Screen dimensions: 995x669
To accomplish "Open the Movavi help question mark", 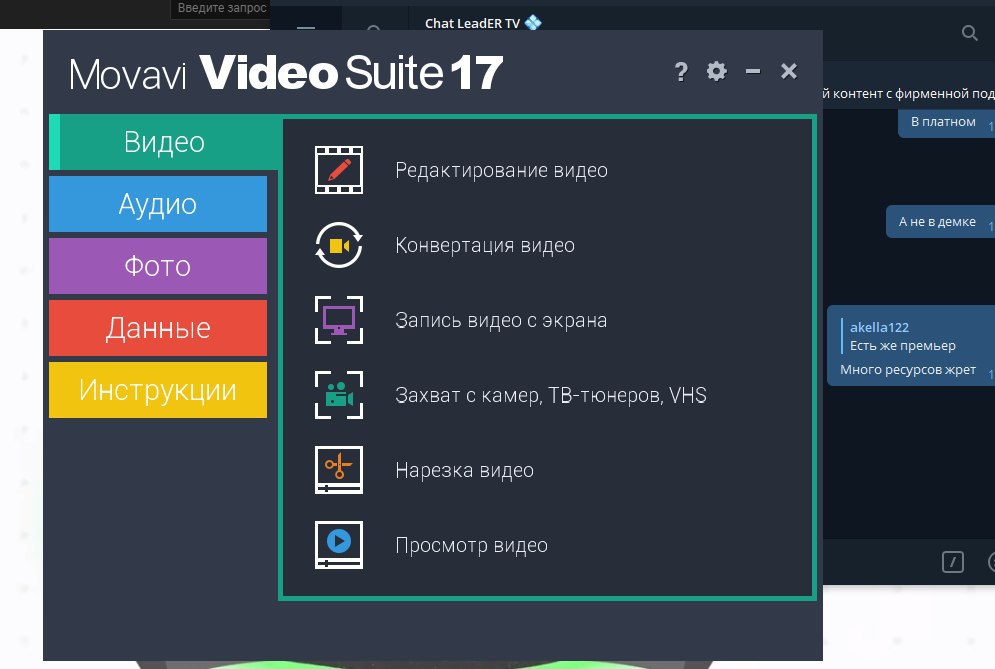I will click(681, 71).
